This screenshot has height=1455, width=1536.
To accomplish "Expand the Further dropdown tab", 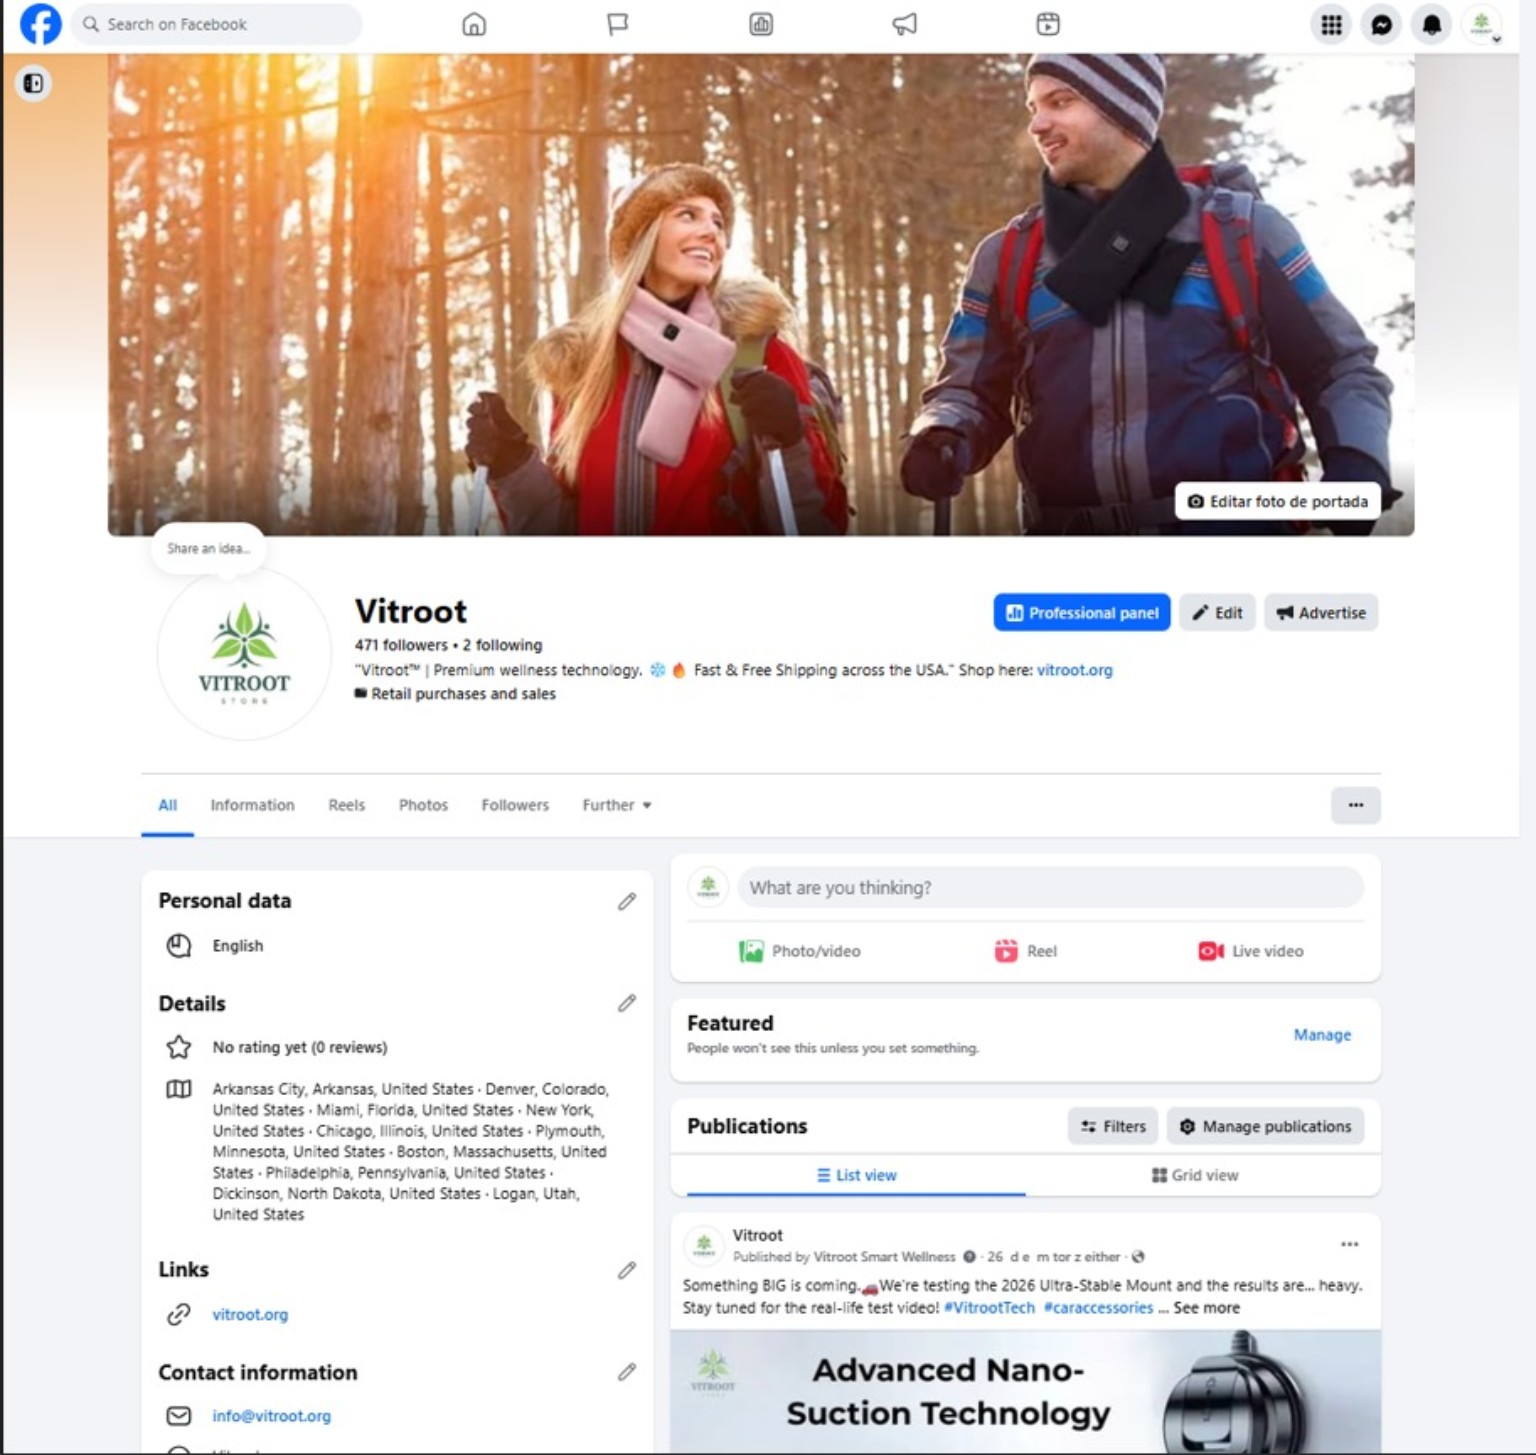I will (x=617, y=805).
